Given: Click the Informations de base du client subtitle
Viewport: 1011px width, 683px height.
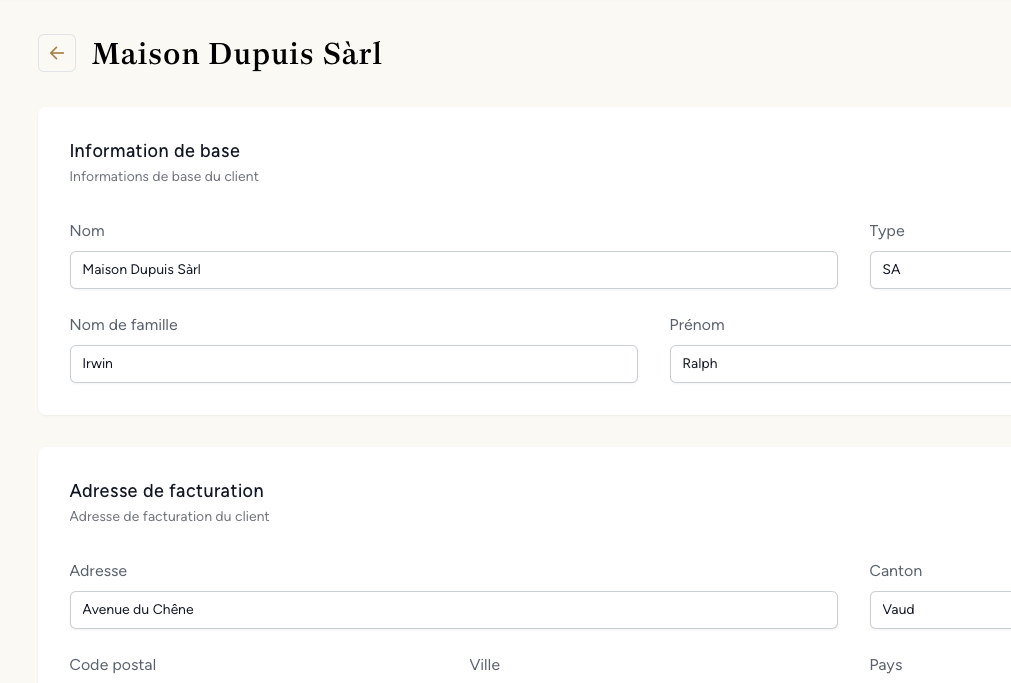Looking at the screenshot, I should pos(164,176).
